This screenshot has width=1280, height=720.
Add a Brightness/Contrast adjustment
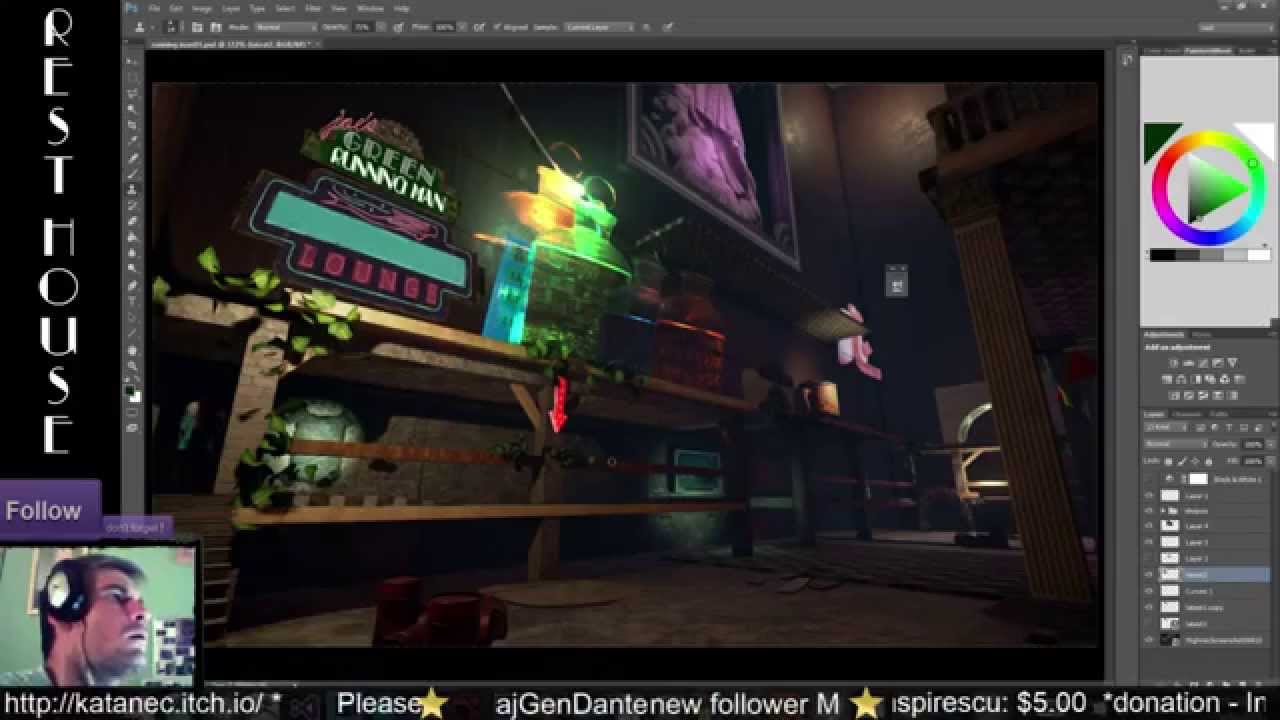[x=1173, y=362]
